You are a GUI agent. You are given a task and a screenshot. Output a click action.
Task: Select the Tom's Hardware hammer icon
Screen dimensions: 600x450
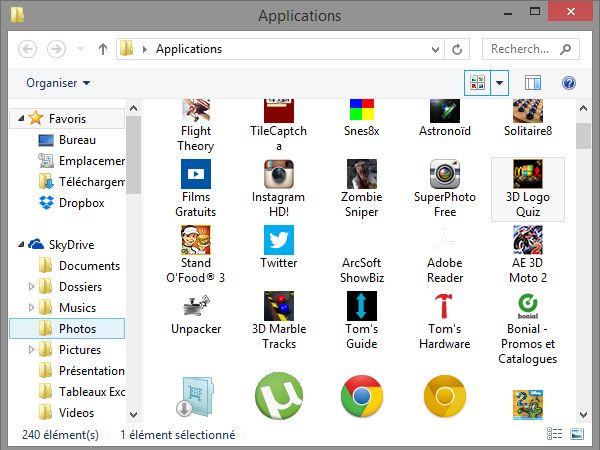coord(445,306)
